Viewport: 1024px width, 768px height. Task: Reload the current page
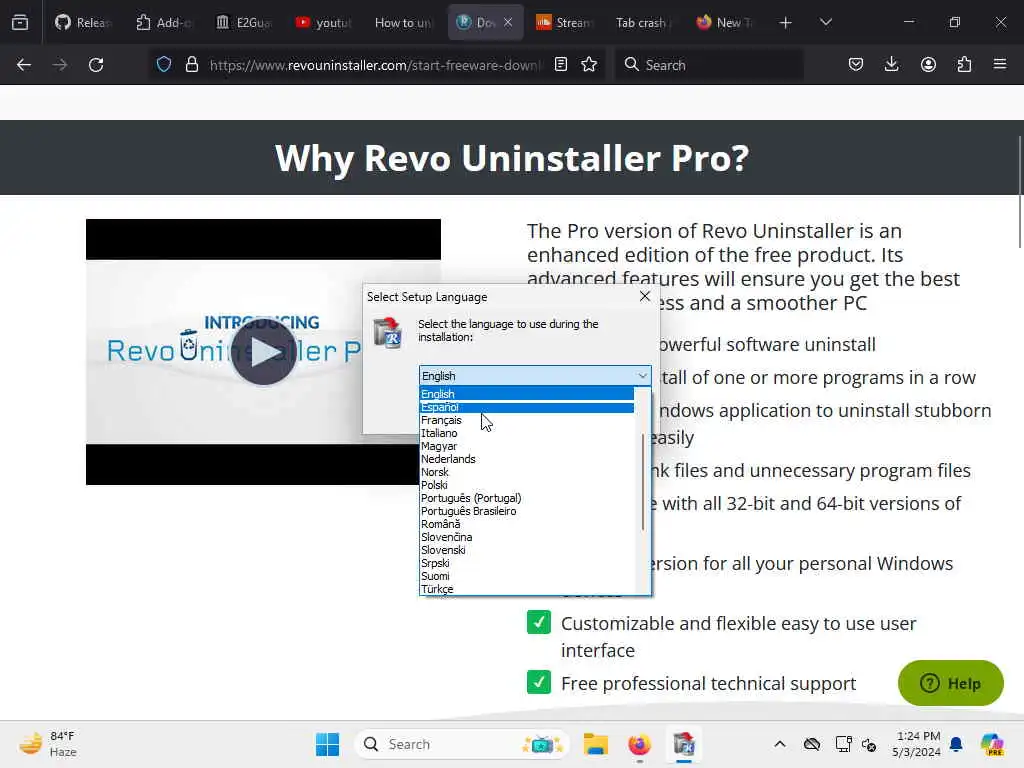(96, 65)
